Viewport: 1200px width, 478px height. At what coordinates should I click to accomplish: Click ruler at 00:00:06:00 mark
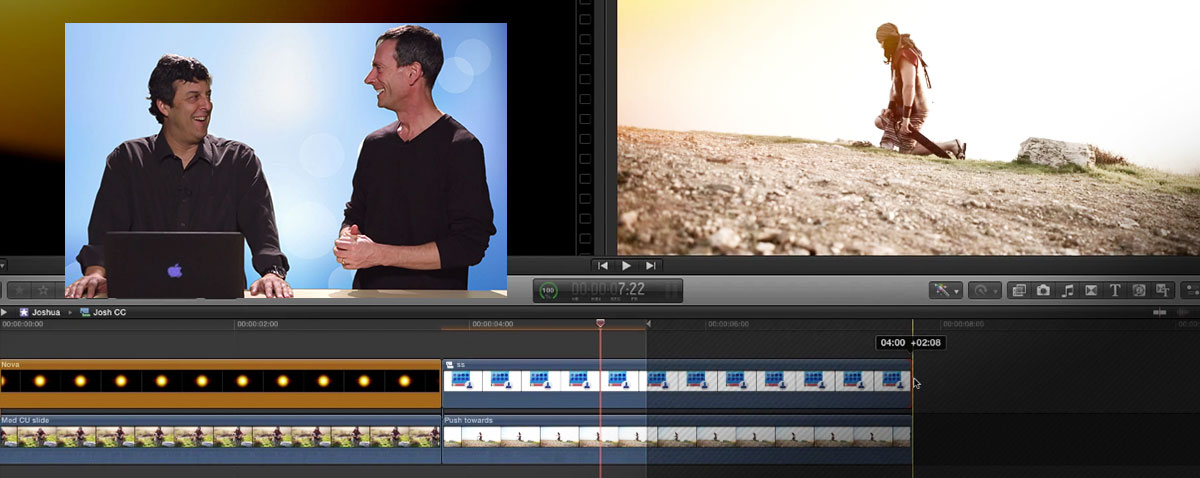728,324
